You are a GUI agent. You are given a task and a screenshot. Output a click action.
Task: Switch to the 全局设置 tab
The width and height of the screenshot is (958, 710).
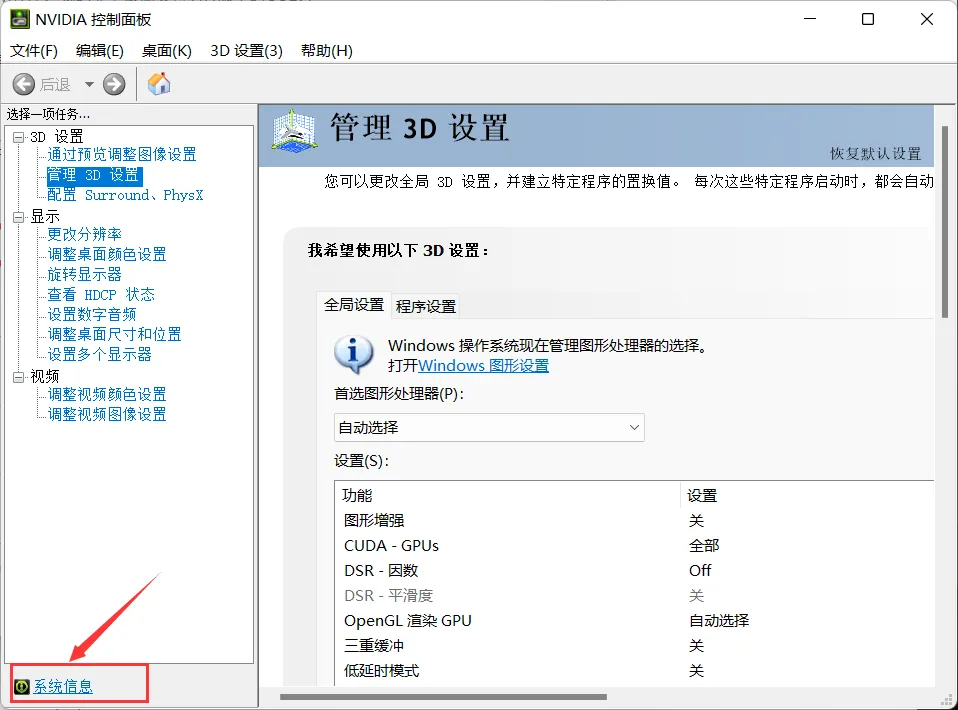pos(354,304)
